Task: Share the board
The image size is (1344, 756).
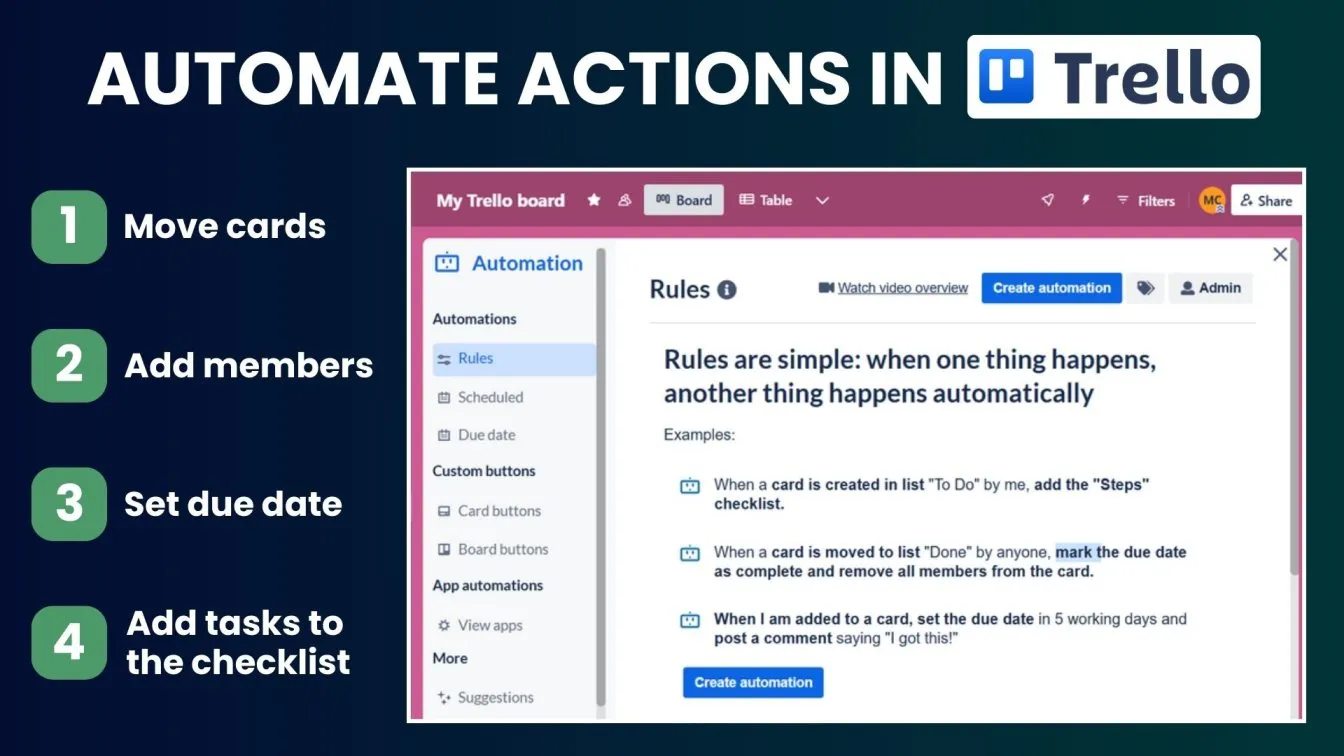Action: coord(1267,200)
